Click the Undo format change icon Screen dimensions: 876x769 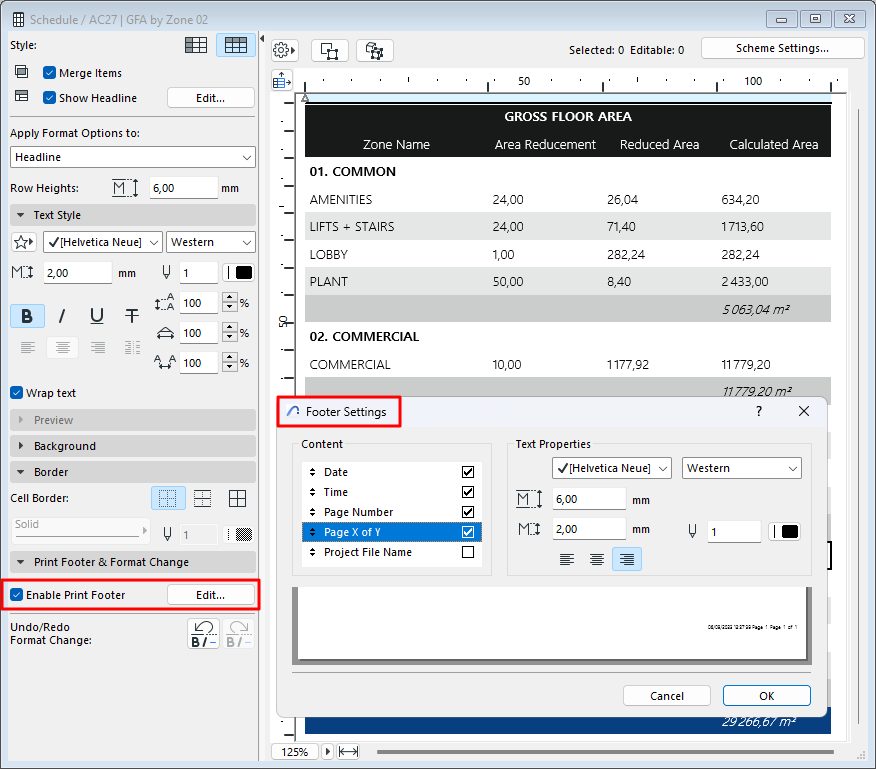(204, 634)
